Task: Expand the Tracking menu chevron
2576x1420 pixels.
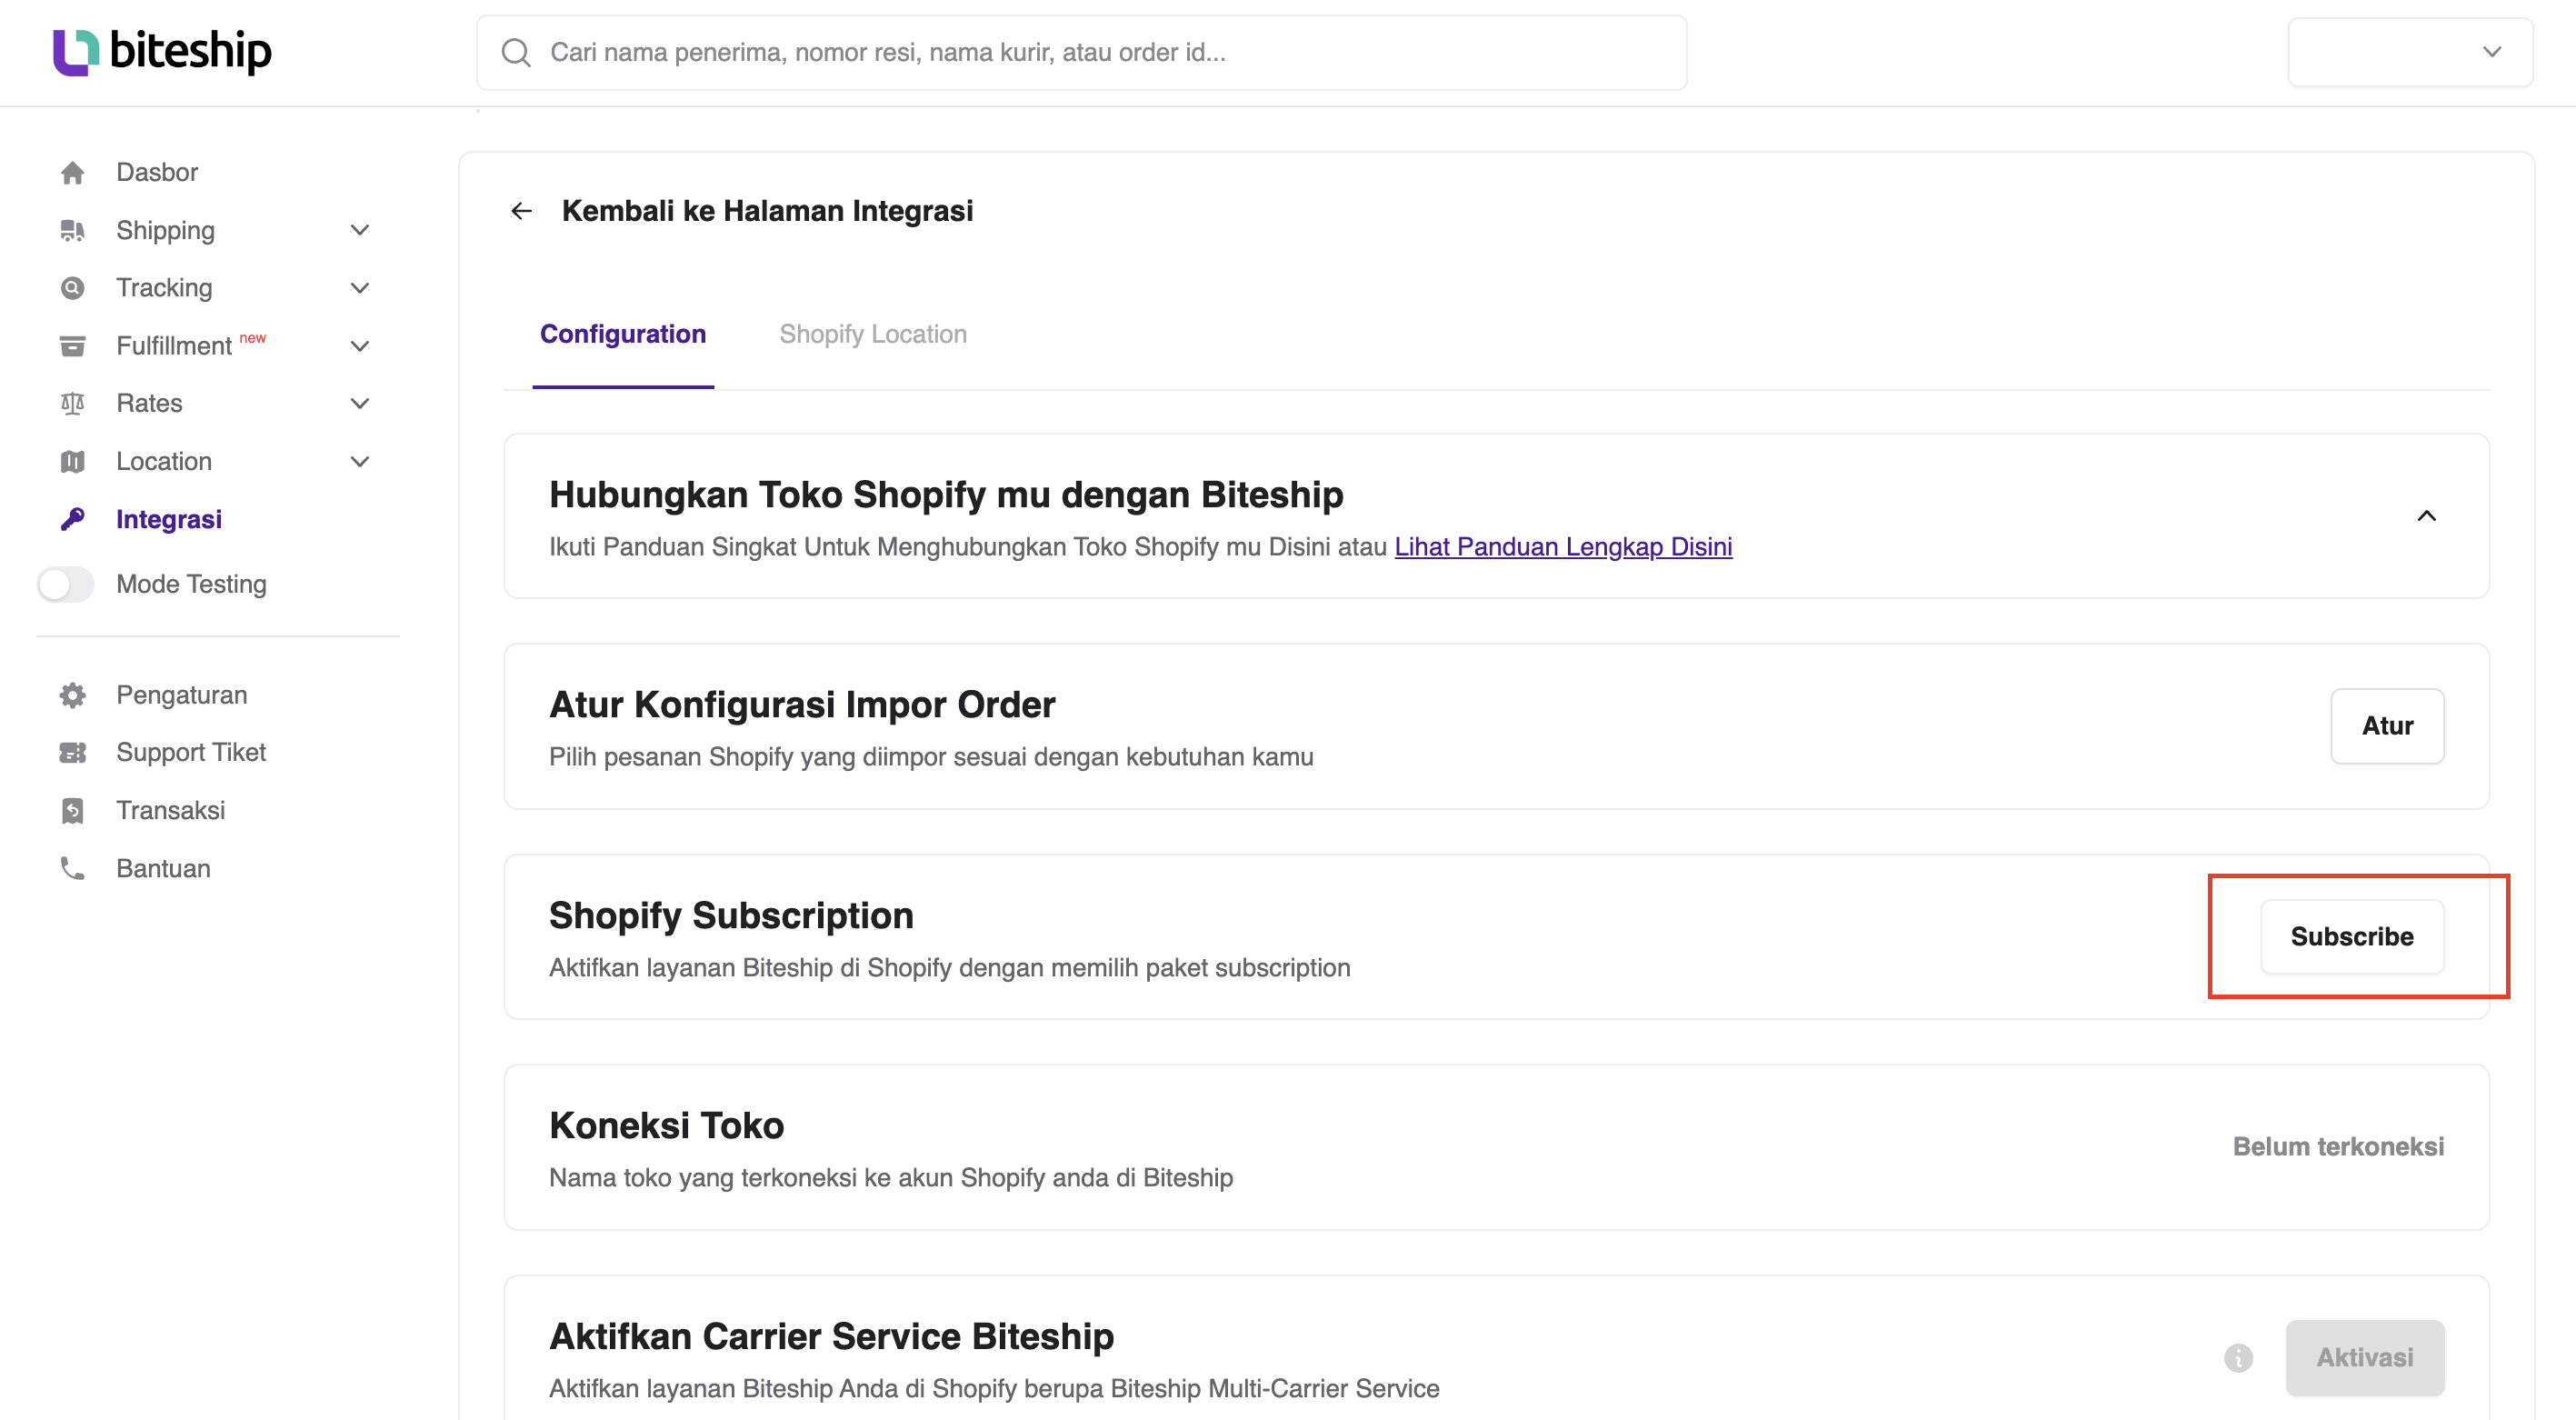Action: (360, 288)
